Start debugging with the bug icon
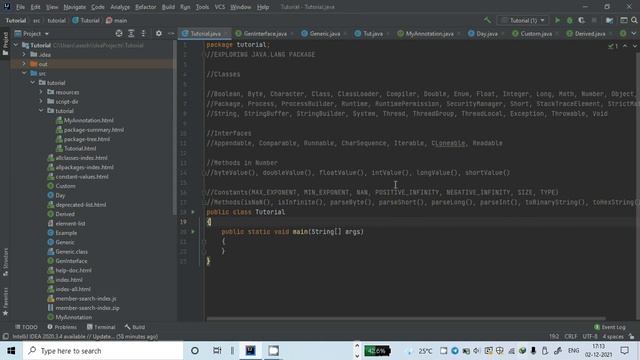This screenshot has width=640, height=360. (x=569, y=20)
